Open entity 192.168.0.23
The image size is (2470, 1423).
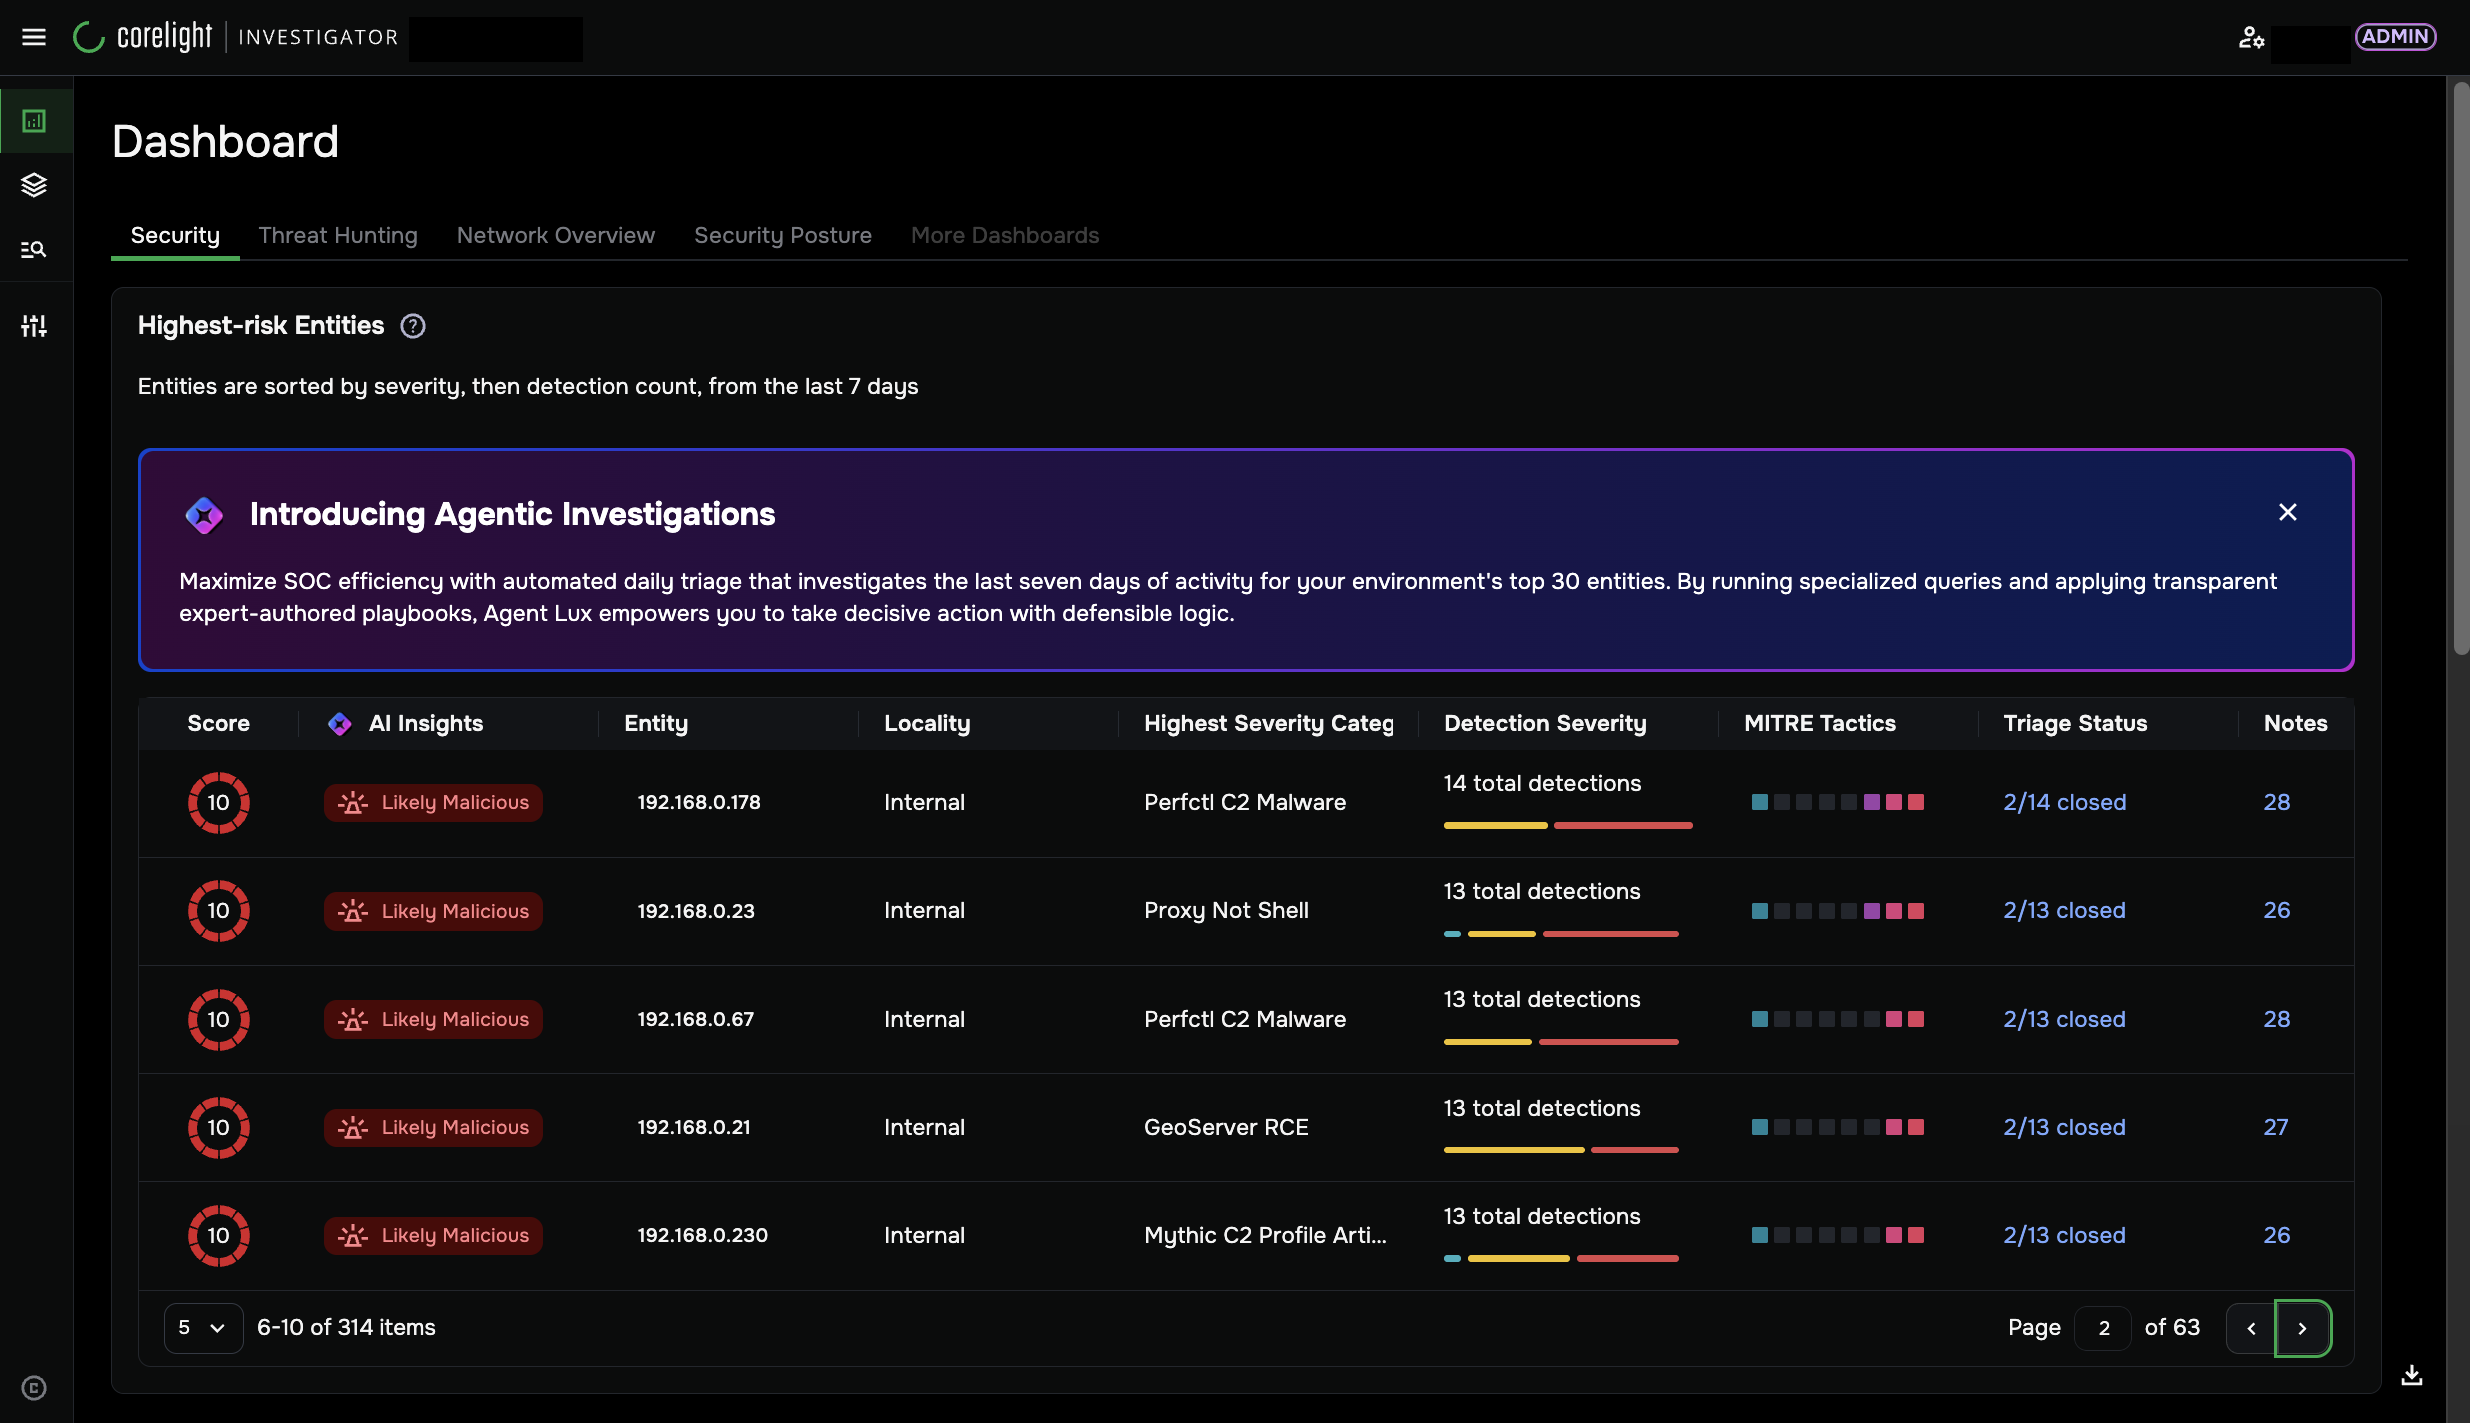[696, 911]
